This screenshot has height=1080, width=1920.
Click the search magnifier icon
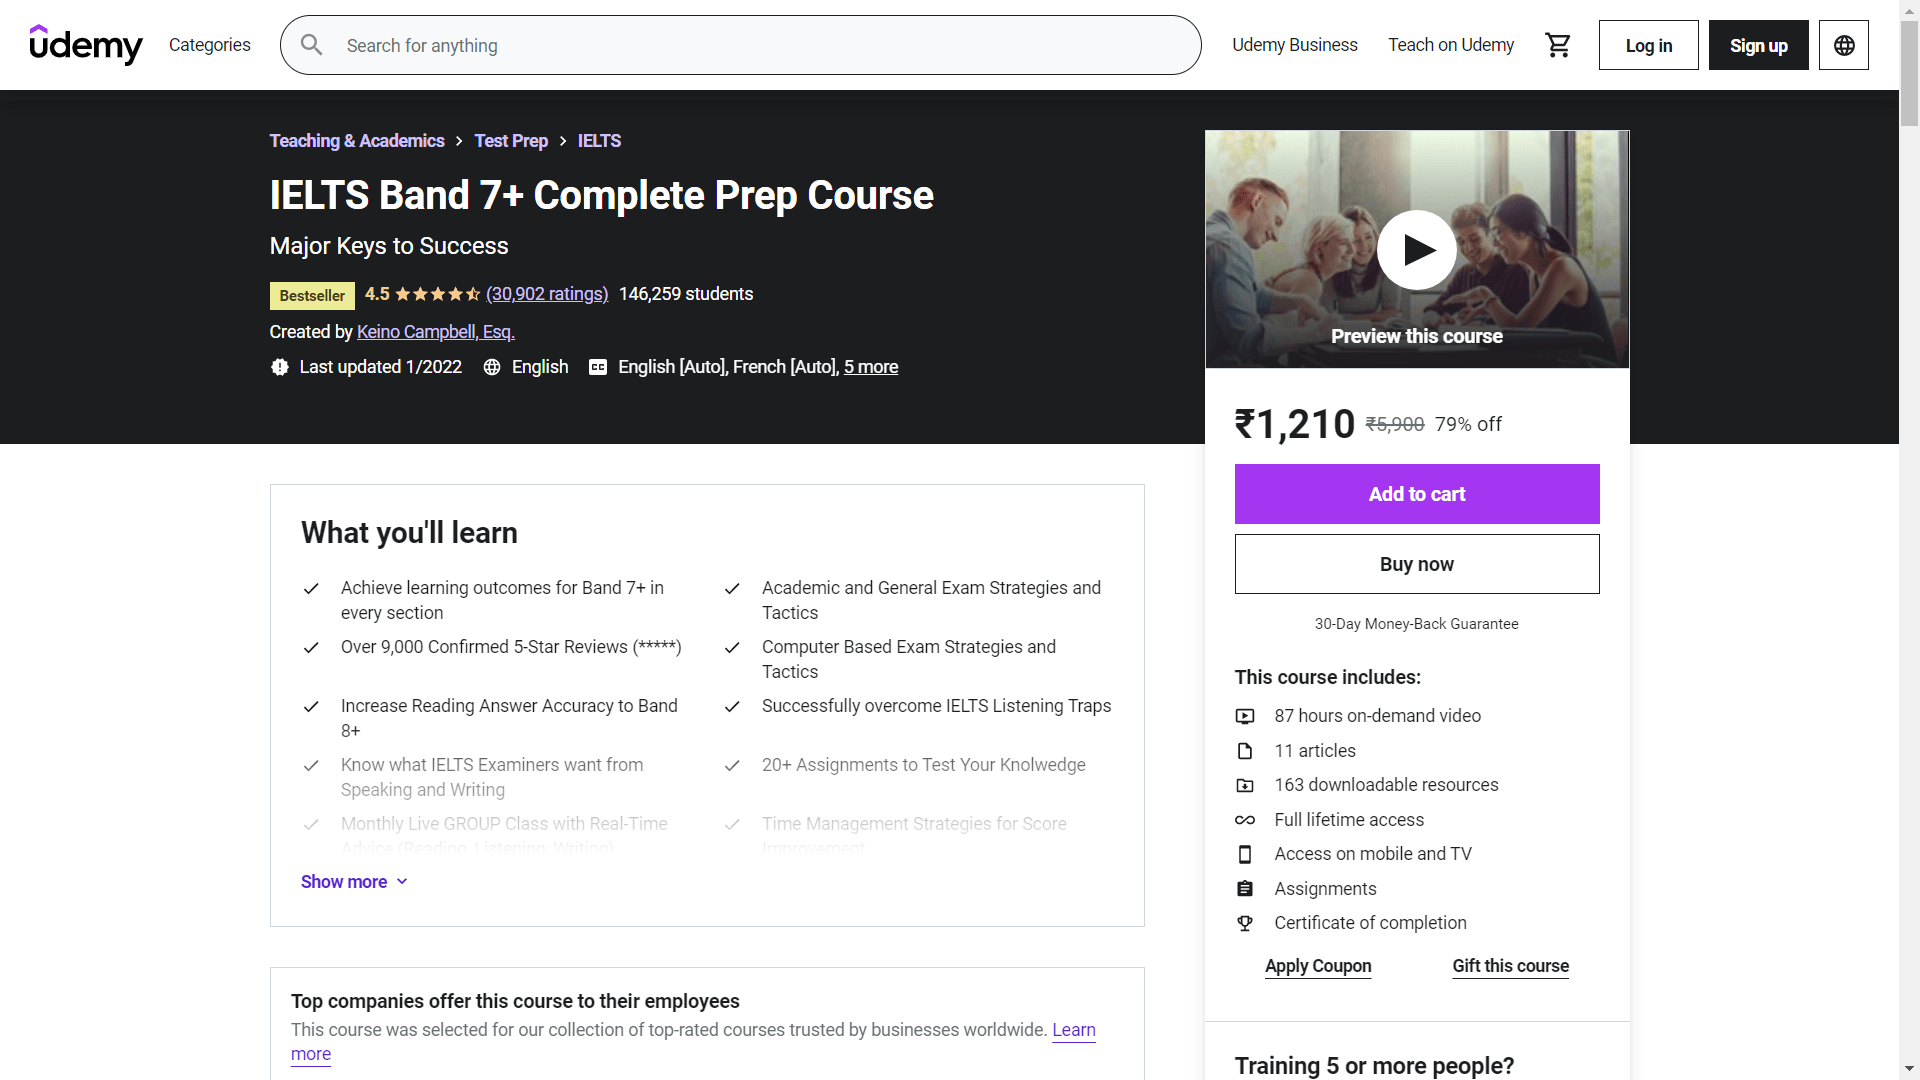pyautogui.click(x=312, y=45)
